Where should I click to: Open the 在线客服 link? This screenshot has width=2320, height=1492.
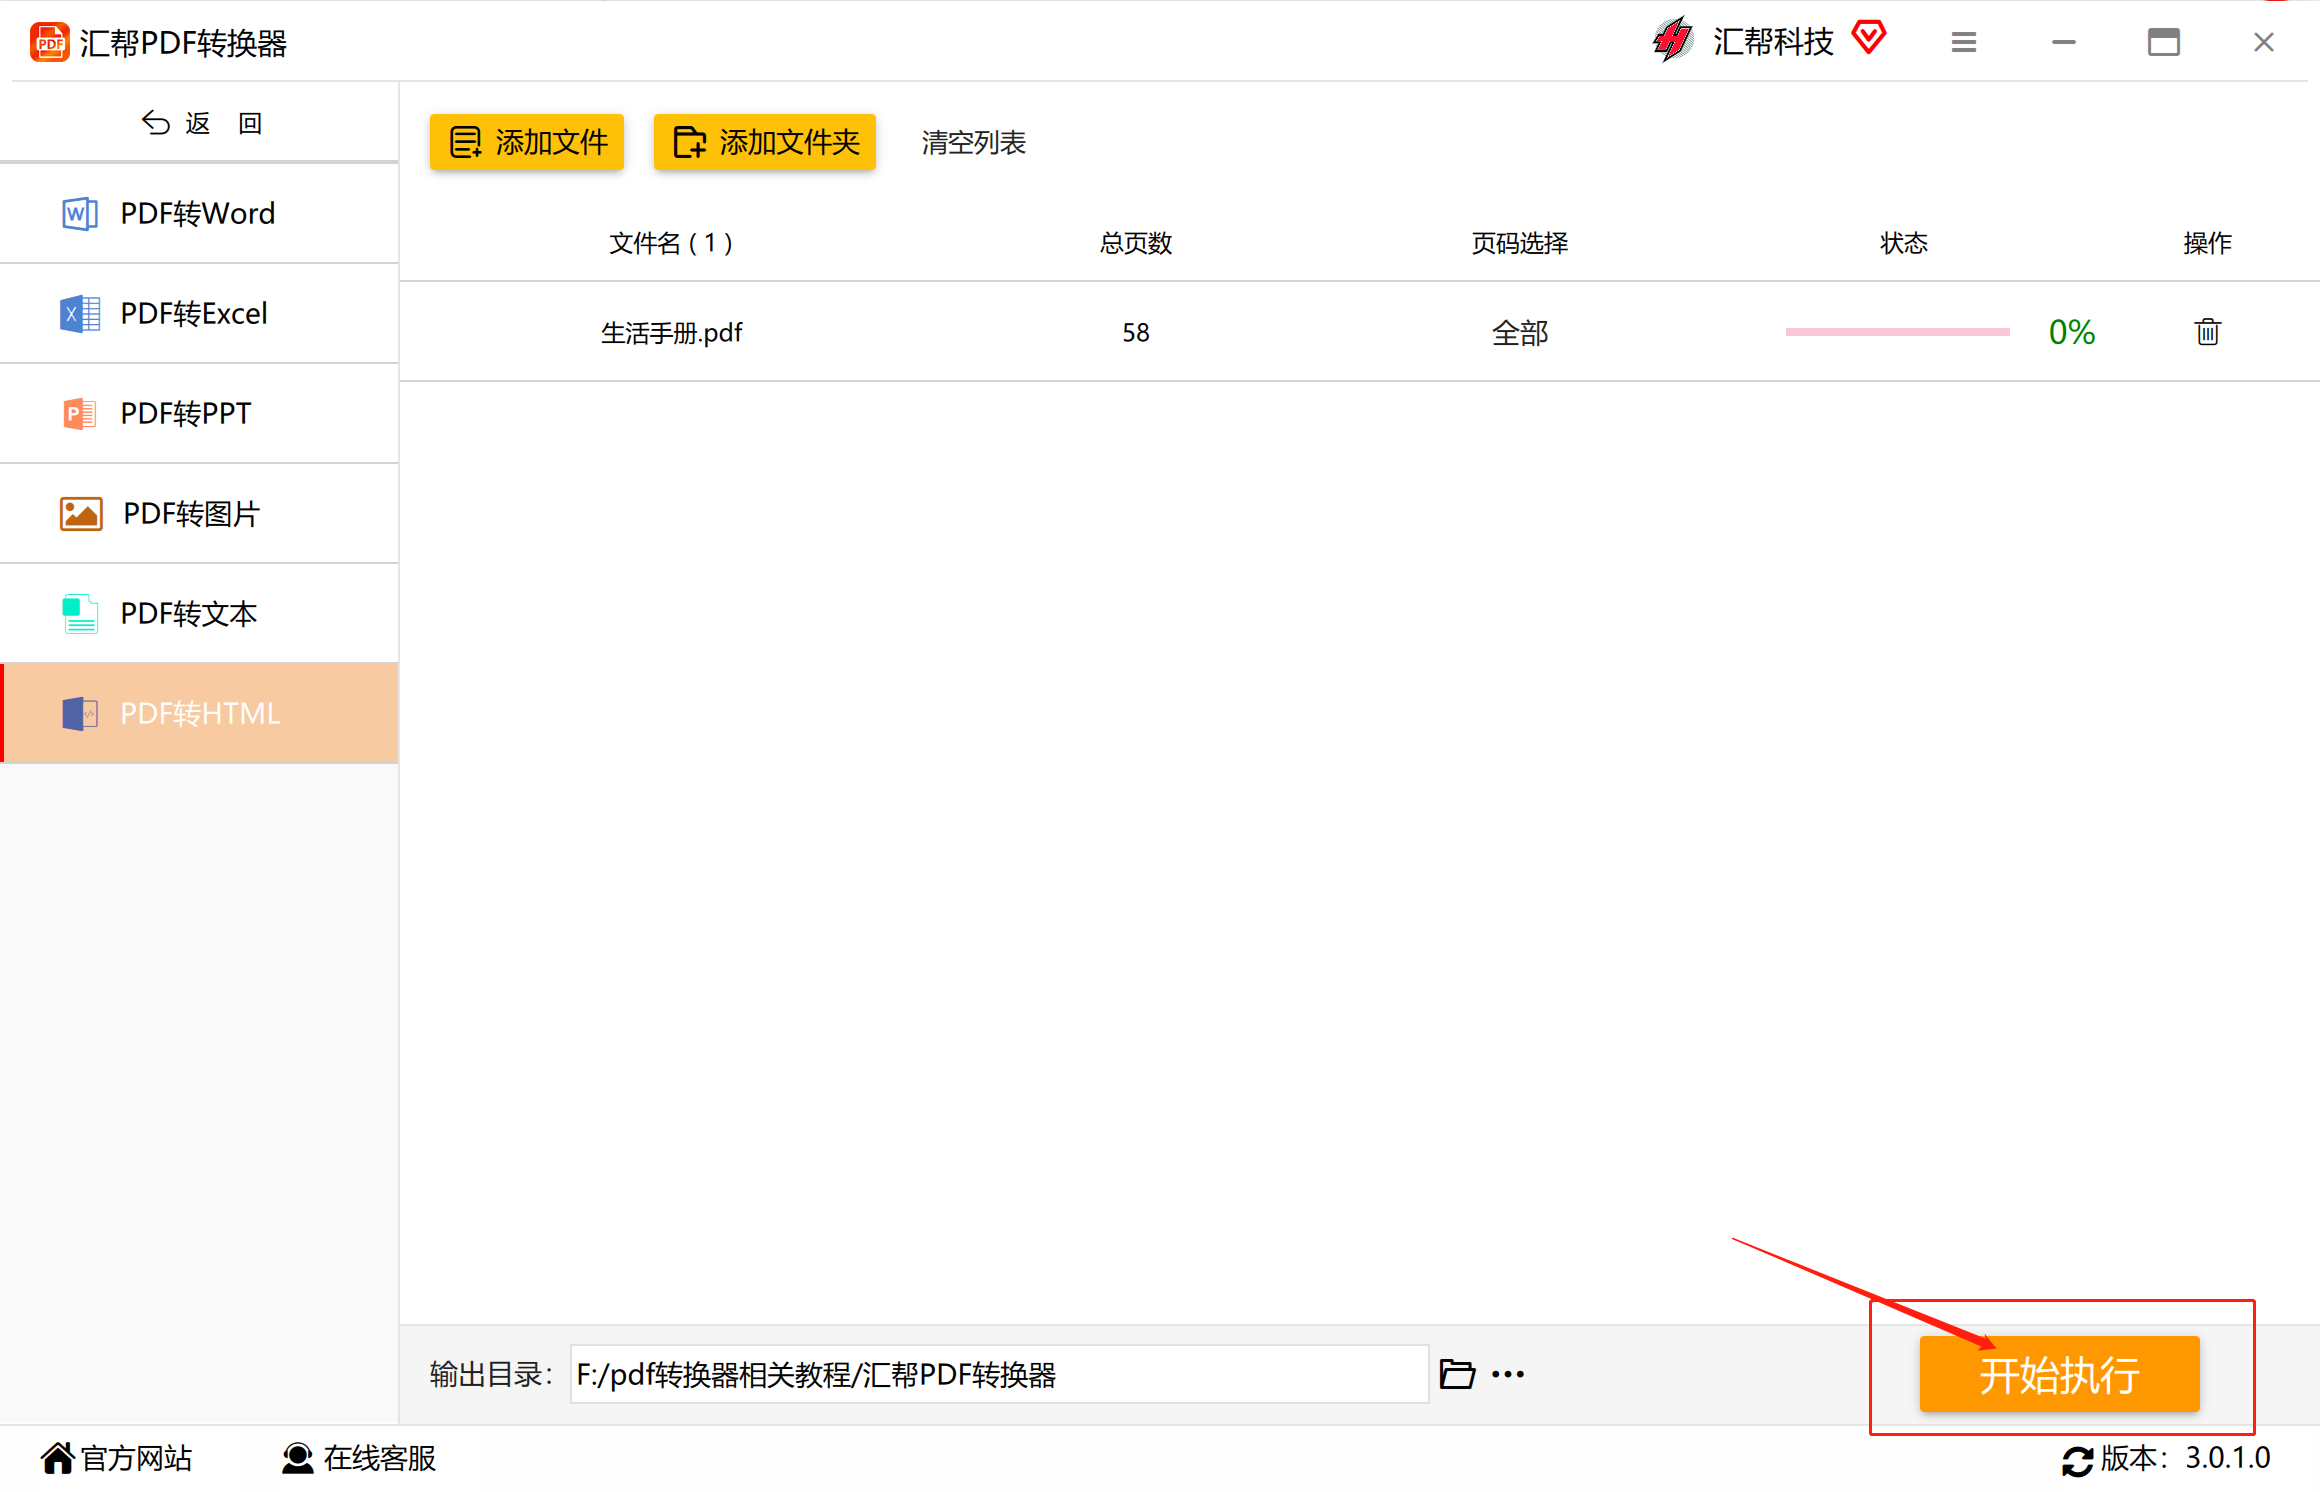tap(380, 1458)
